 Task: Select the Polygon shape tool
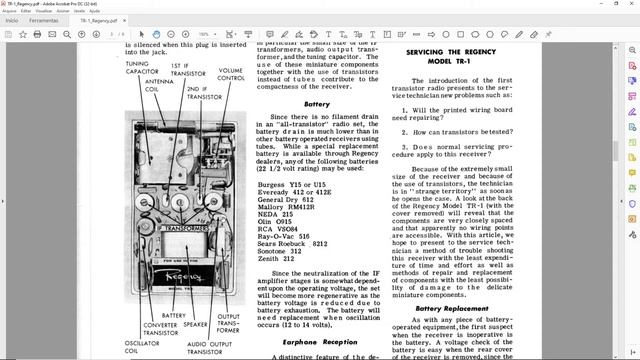tap(490, 35)
